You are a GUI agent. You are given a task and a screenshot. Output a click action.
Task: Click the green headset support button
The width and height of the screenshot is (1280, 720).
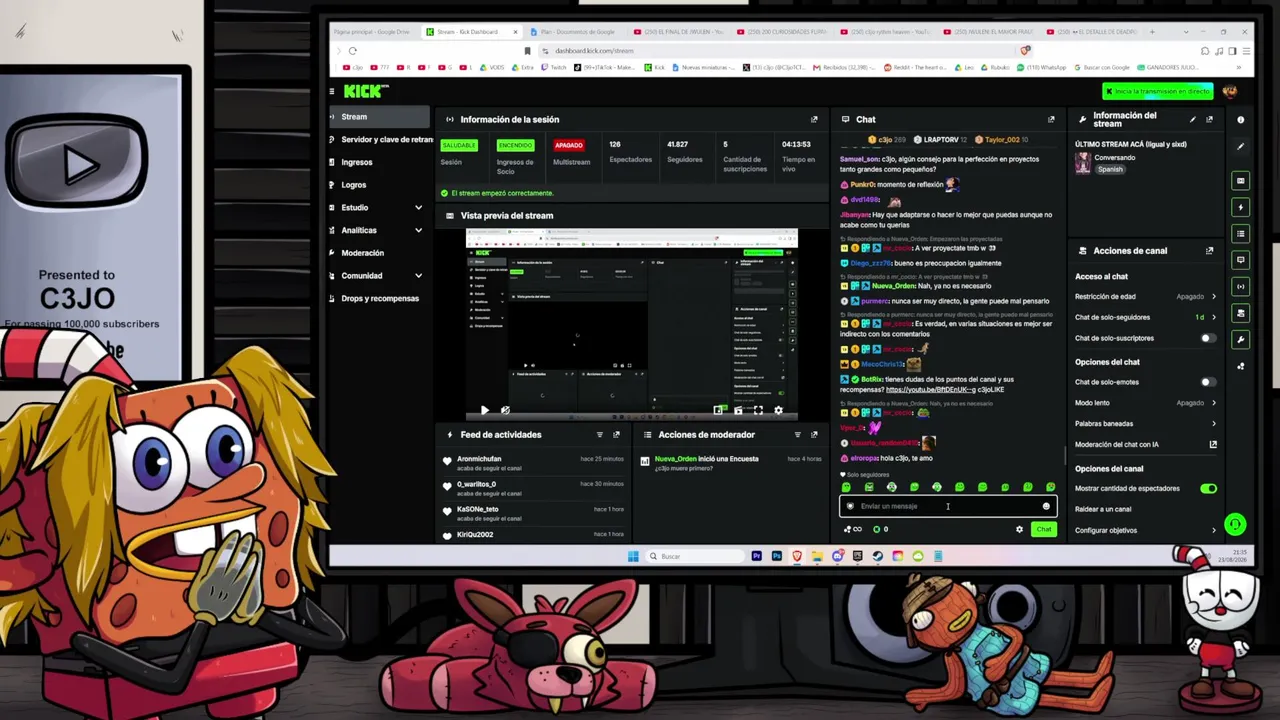pos(1235,524)
